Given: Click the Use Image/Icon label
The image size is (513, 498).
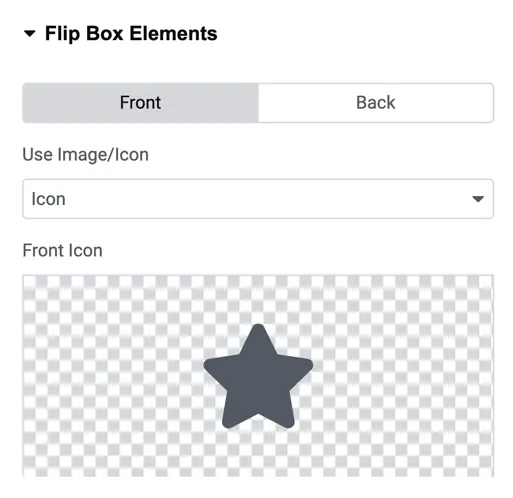Looking at the screenshot, I should [85, 155].
